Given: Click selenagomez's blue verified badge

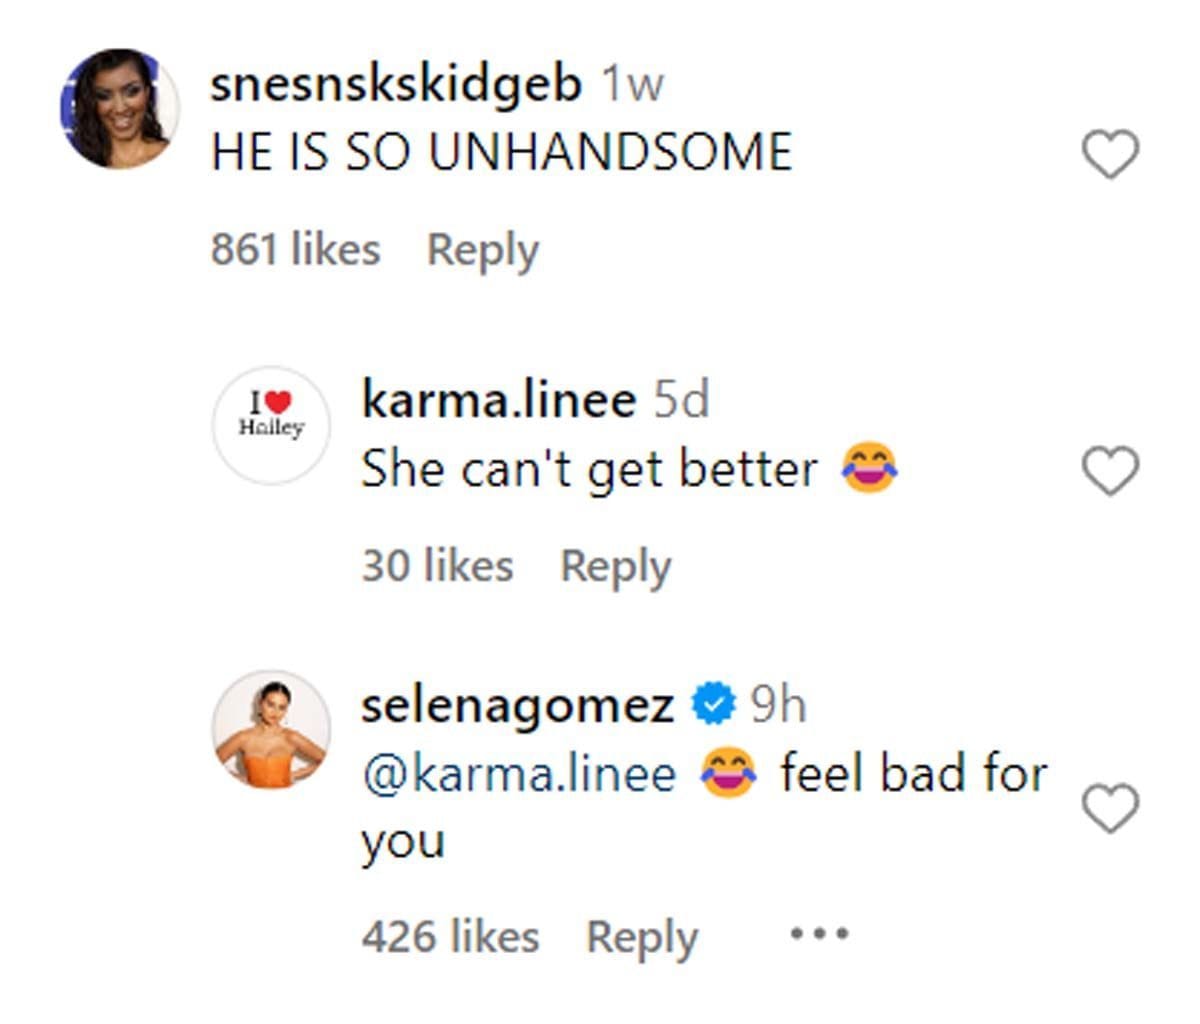Looking at the screenshot, I should 712,703.
